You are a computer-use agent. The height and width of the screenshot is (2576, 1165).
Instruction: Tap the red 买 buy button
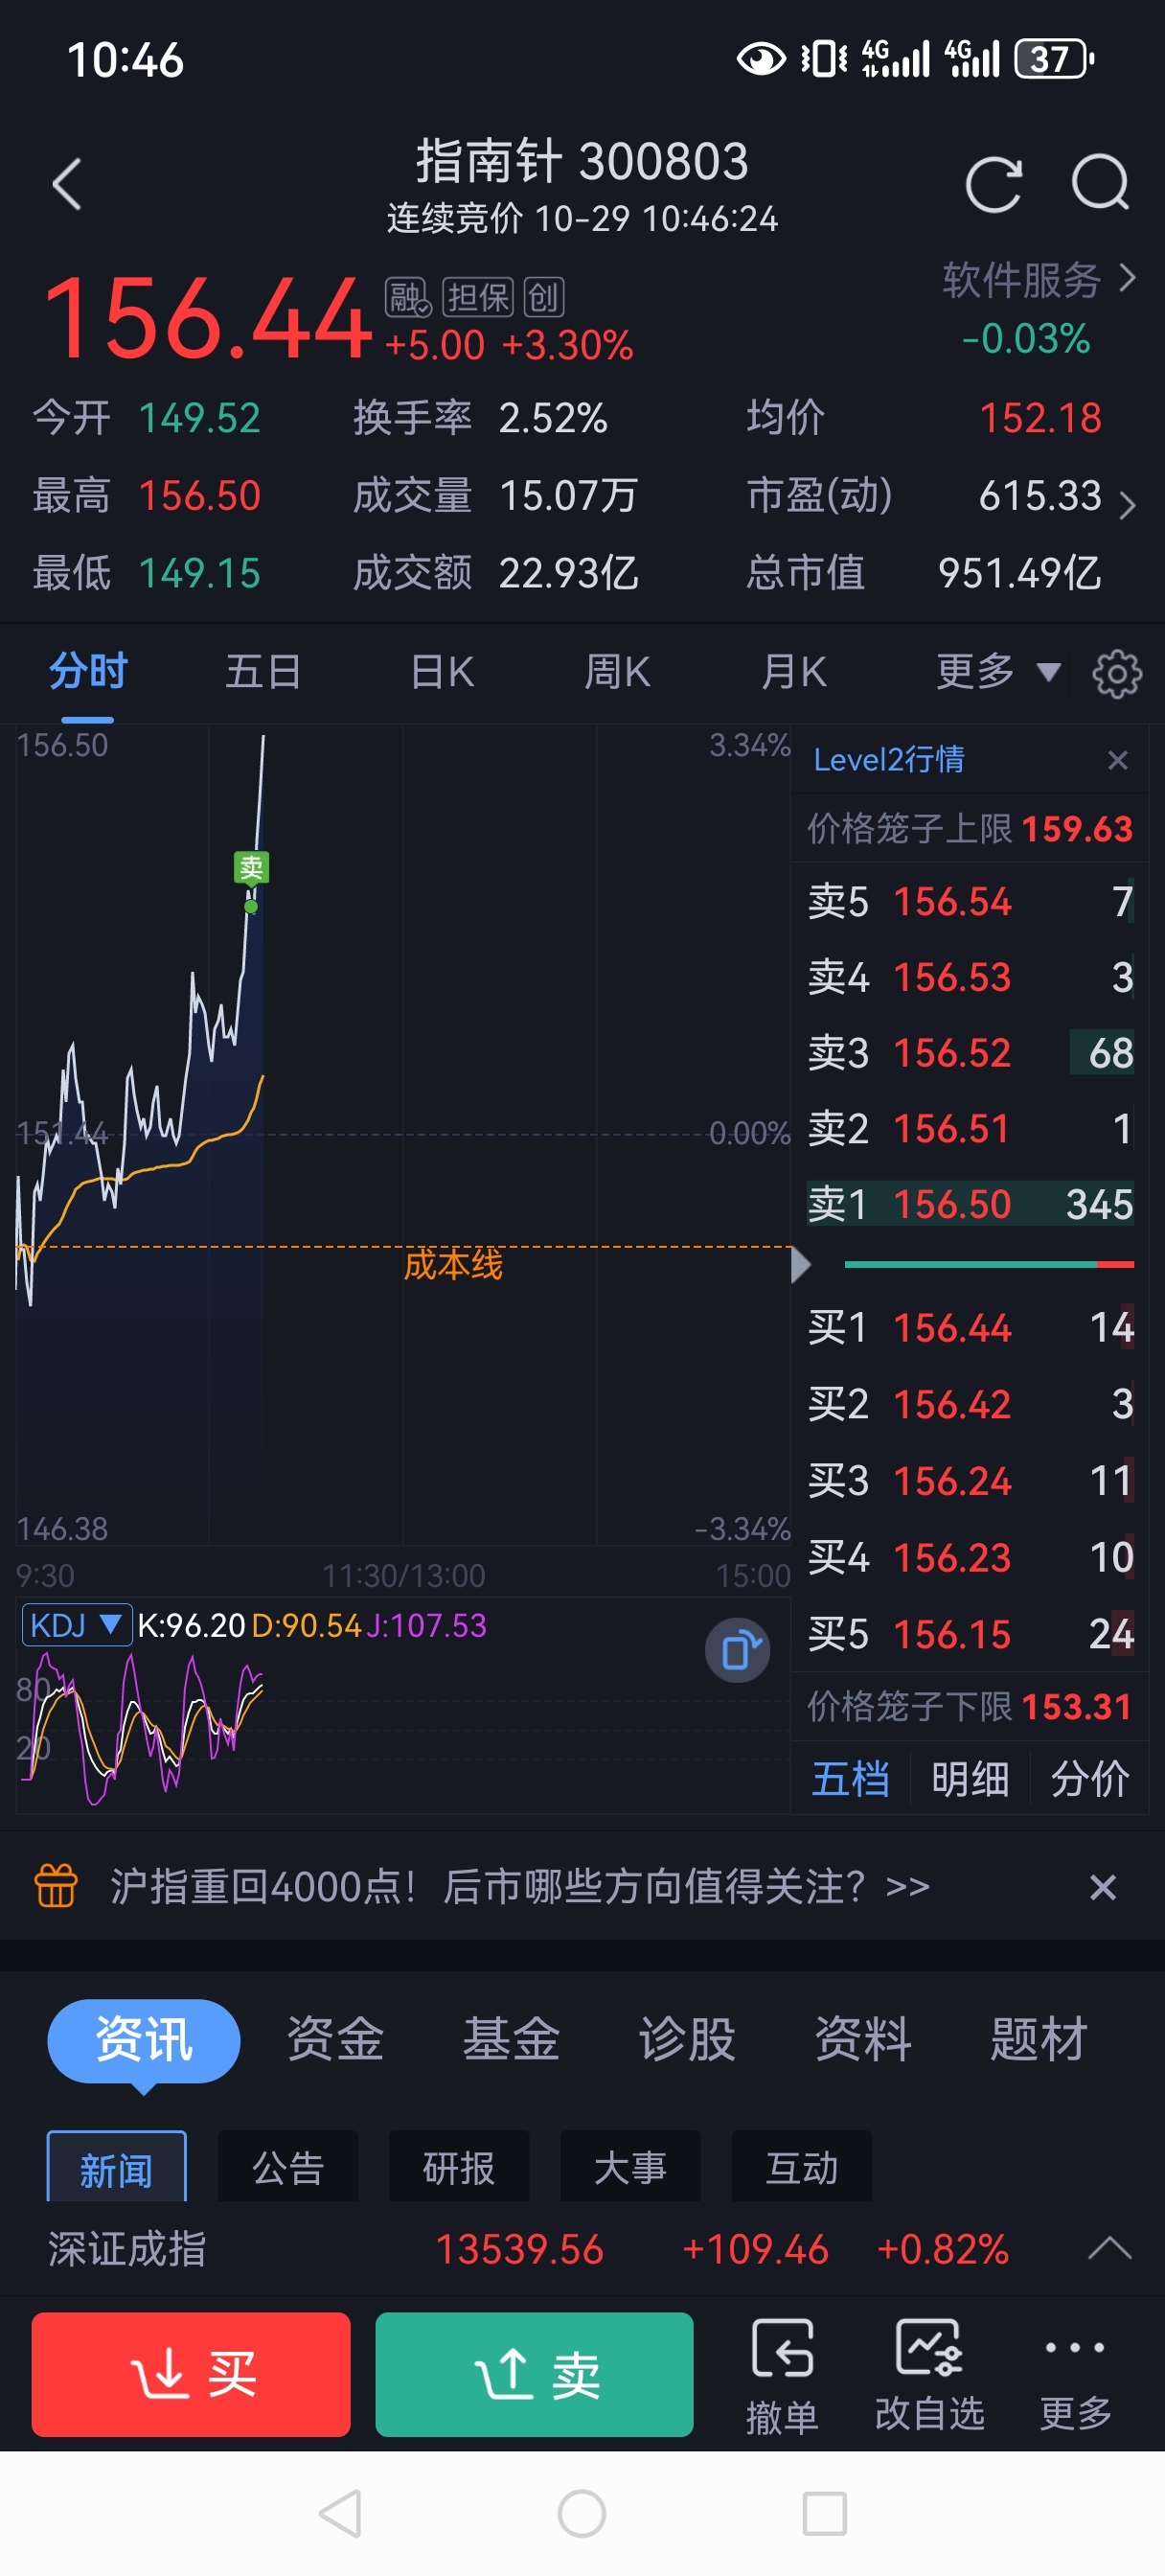point(191,2374)
